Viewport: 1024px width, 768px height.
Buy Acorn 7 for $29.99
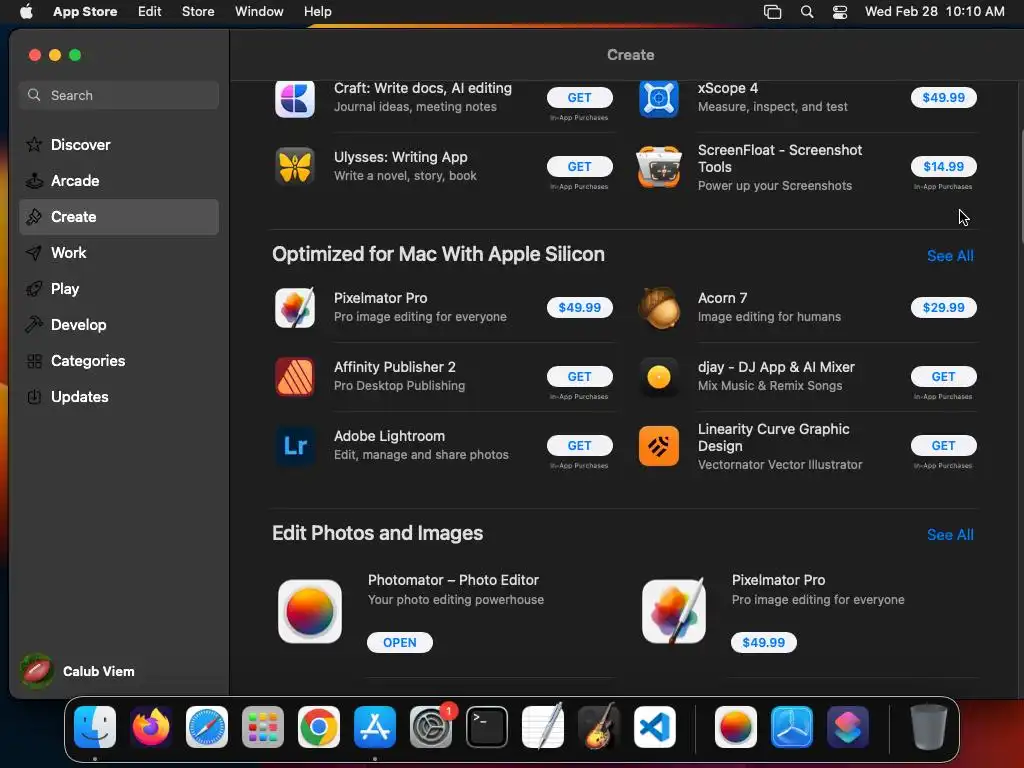(943, 307)
